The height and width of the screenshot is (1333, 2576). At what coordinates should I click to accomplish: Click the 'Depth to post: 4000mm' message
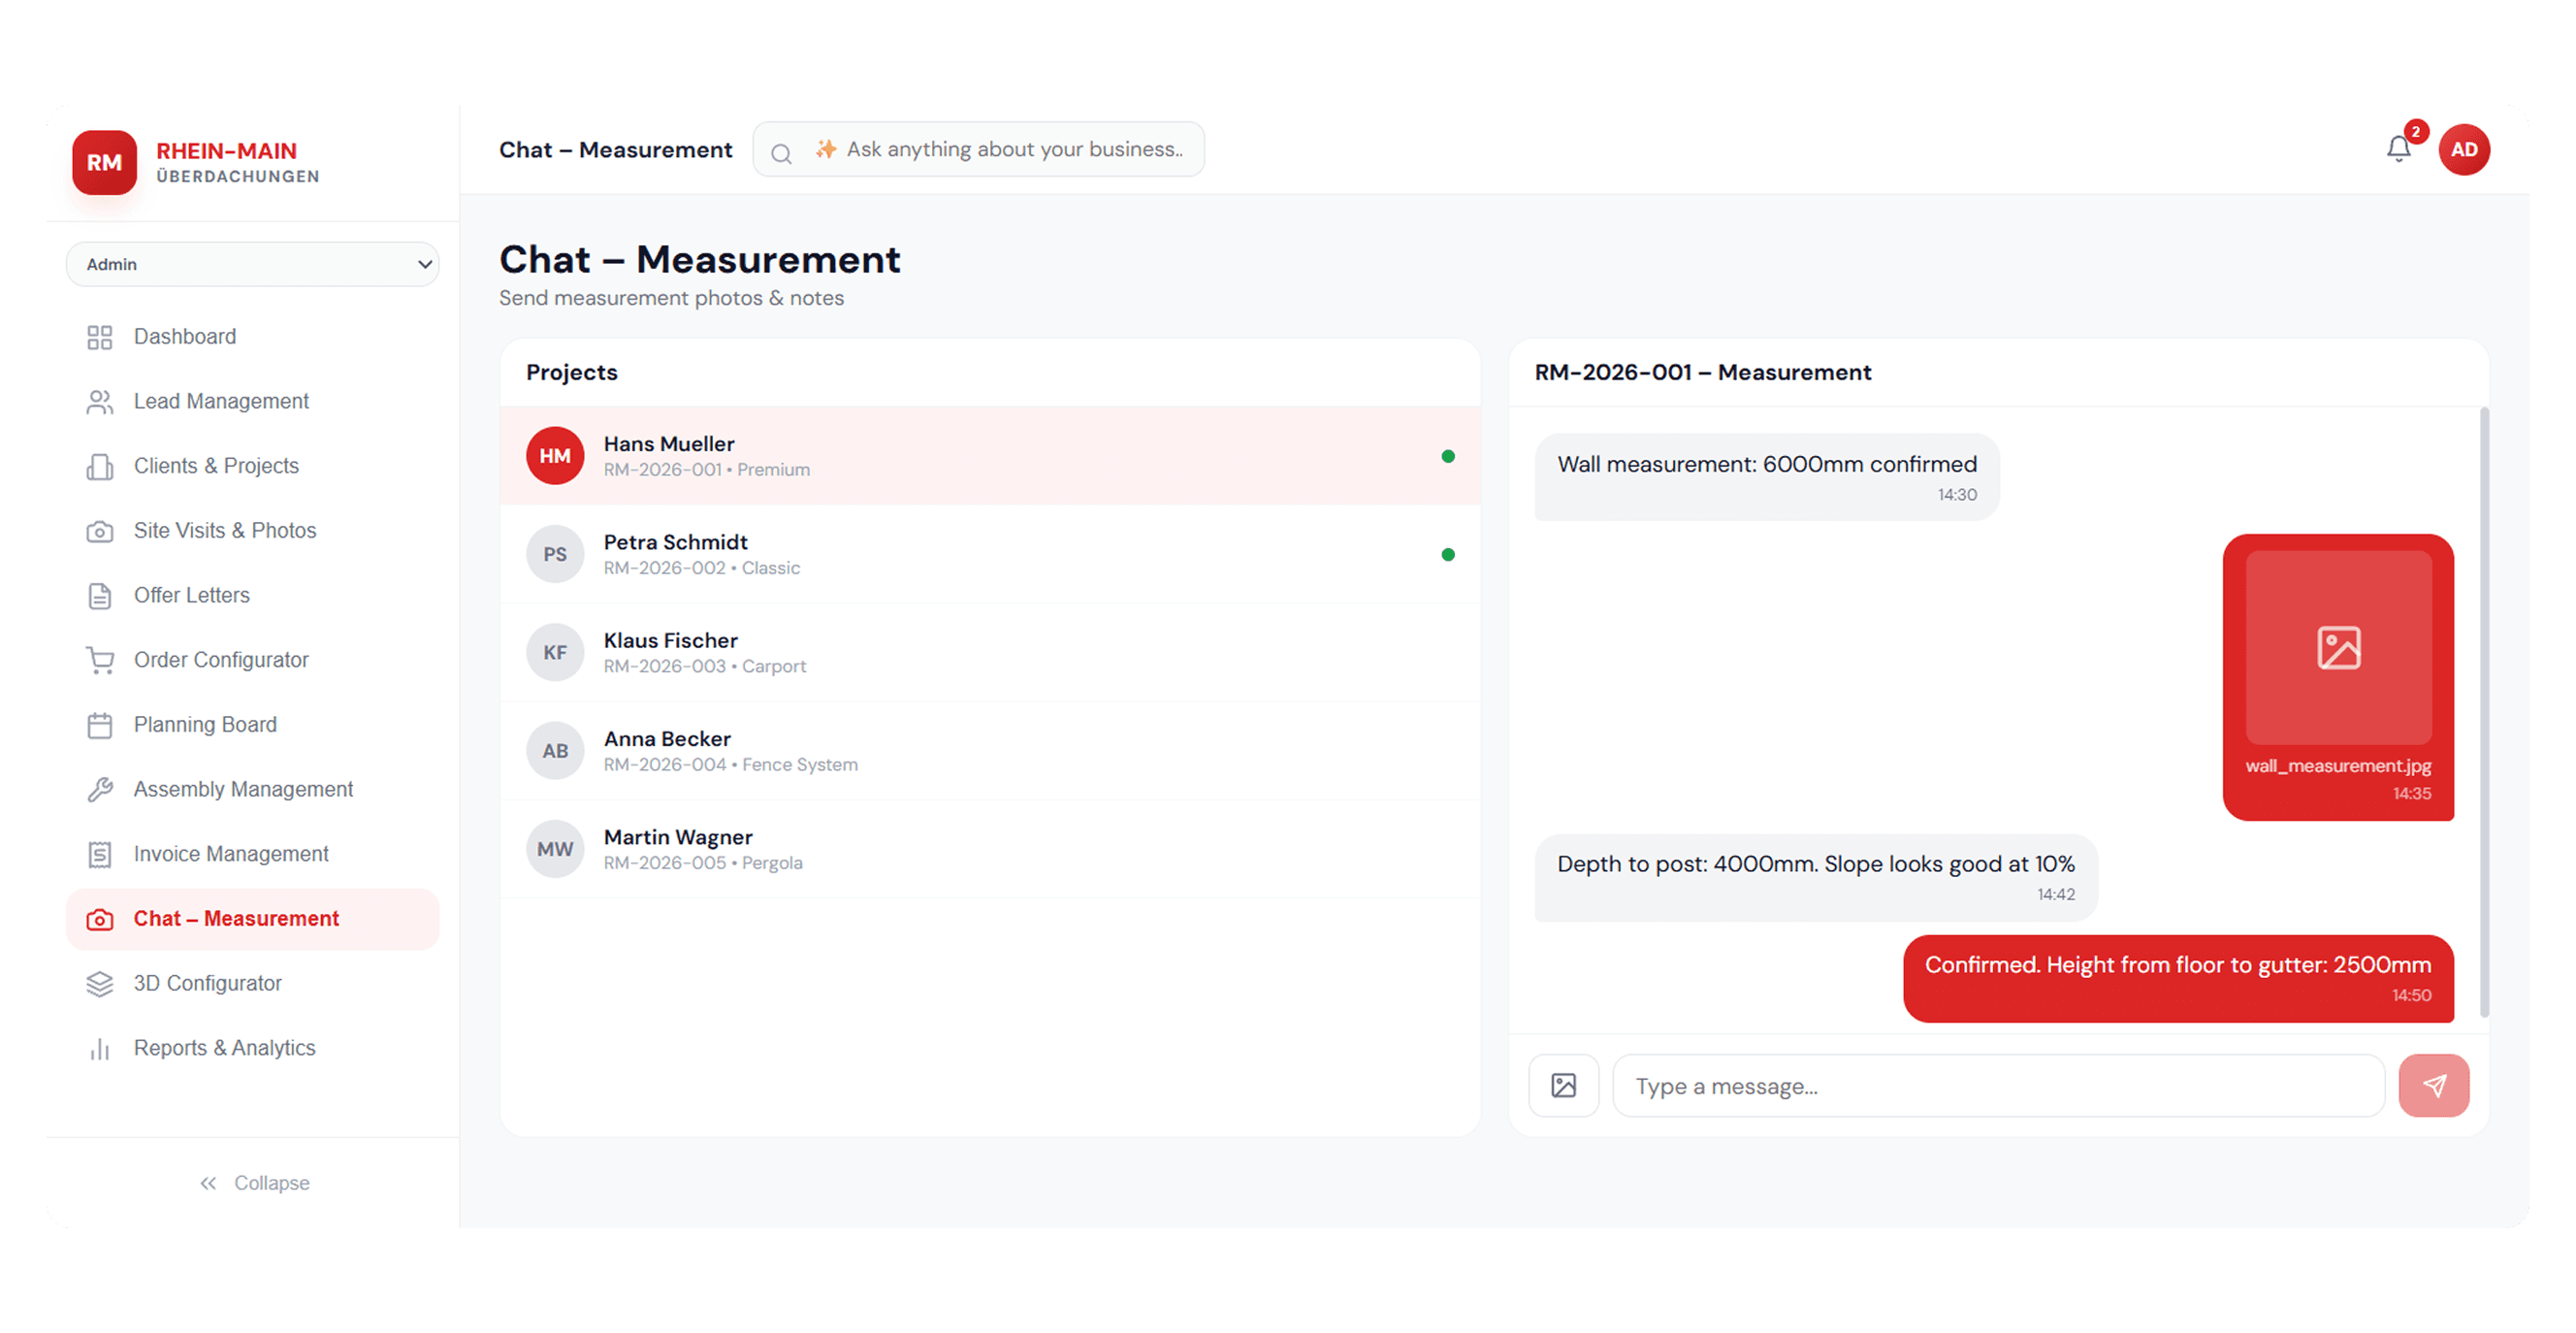(x=1815, y=877)
